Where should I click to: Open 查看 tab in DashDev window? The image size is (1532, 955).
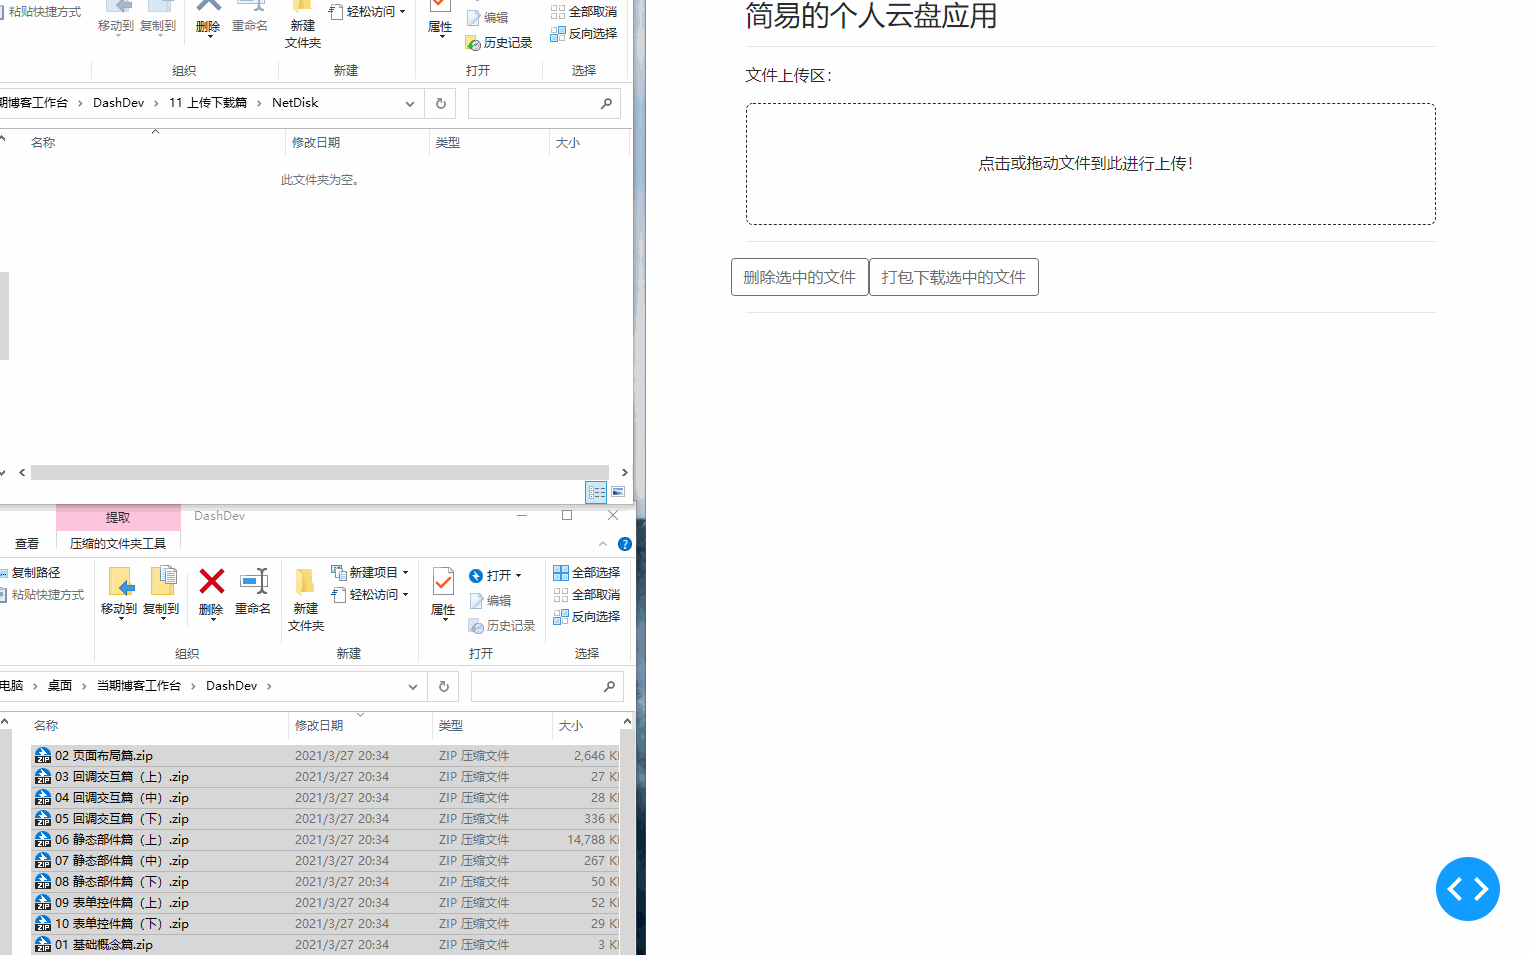pos(27,544)
